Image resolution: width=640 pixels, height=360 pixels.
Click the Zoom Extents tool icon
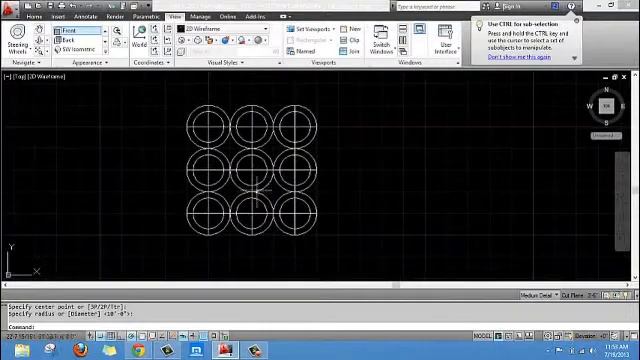coord(39,51)
